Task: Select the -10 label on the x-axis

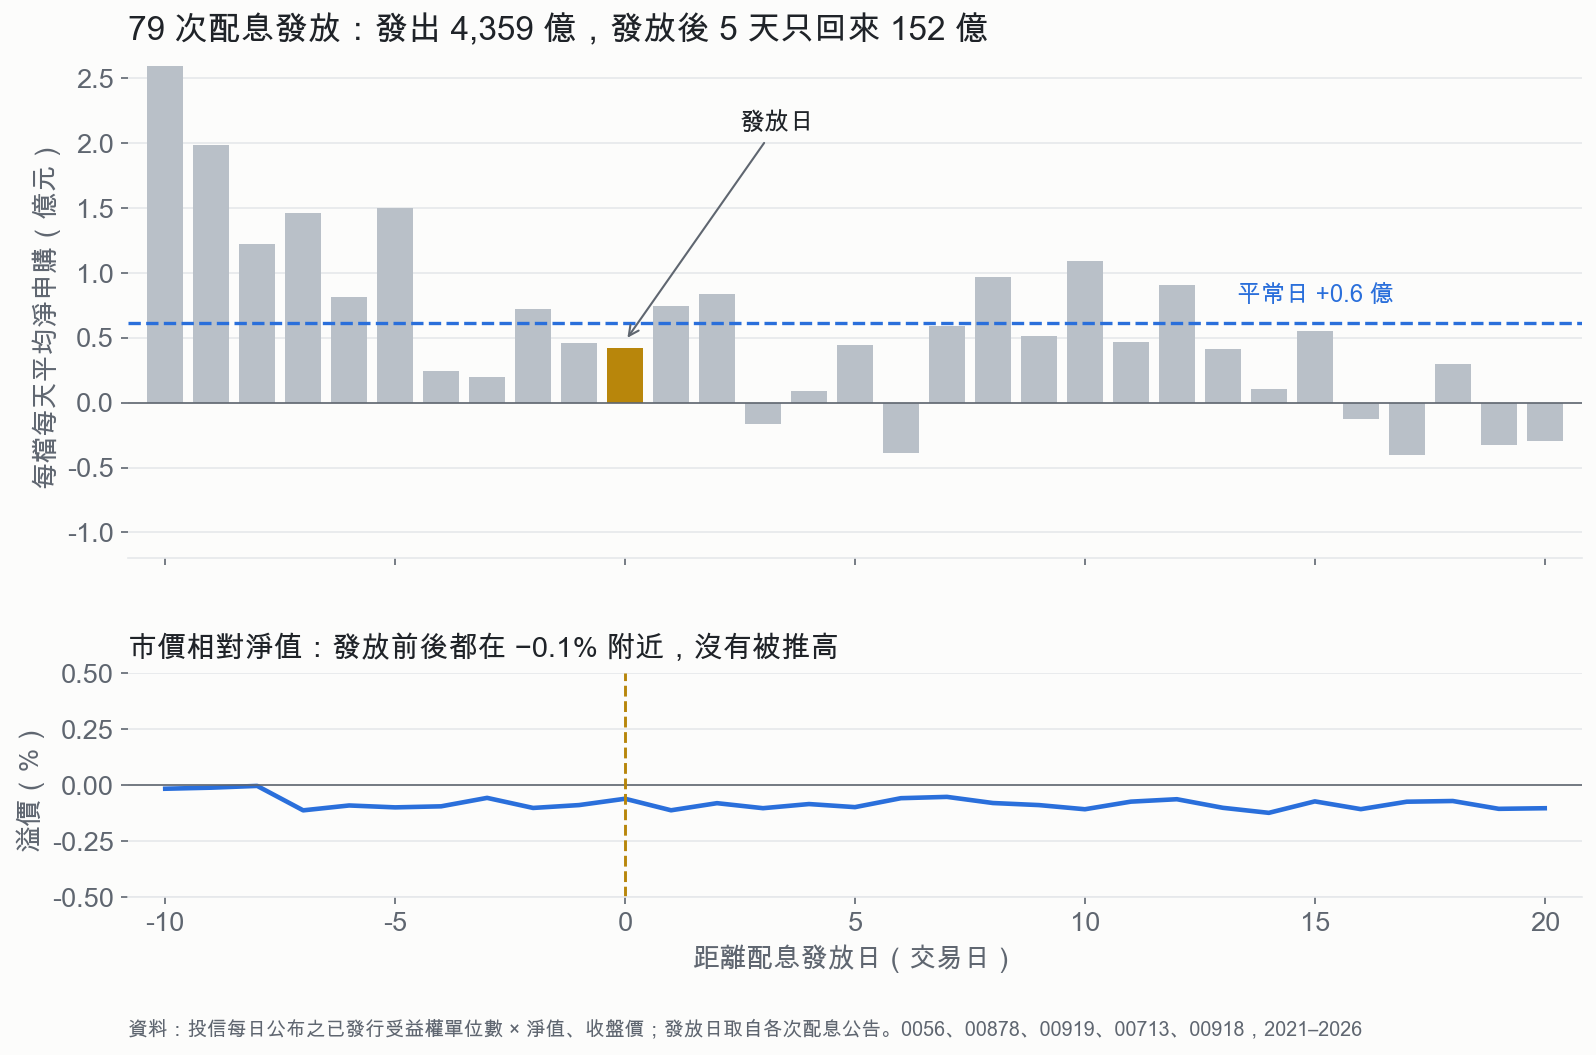Action: (165, 922)
